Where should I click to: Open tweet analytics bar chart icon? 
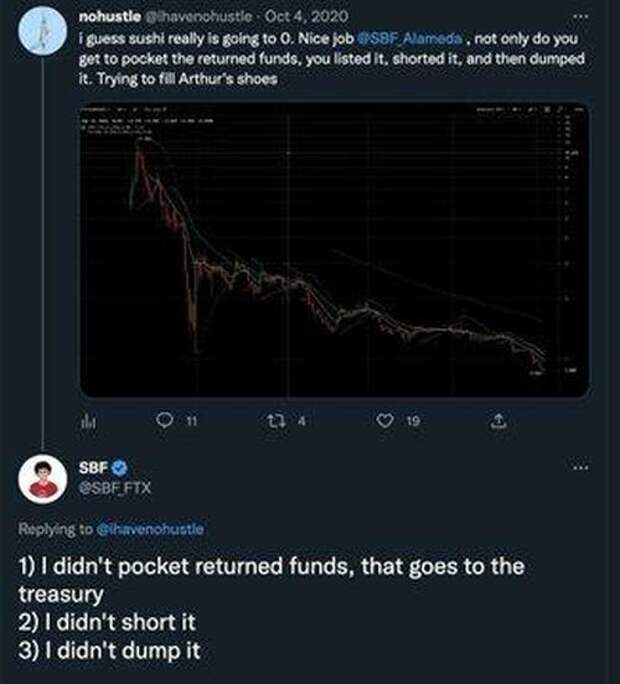click(x=85, y=423)
